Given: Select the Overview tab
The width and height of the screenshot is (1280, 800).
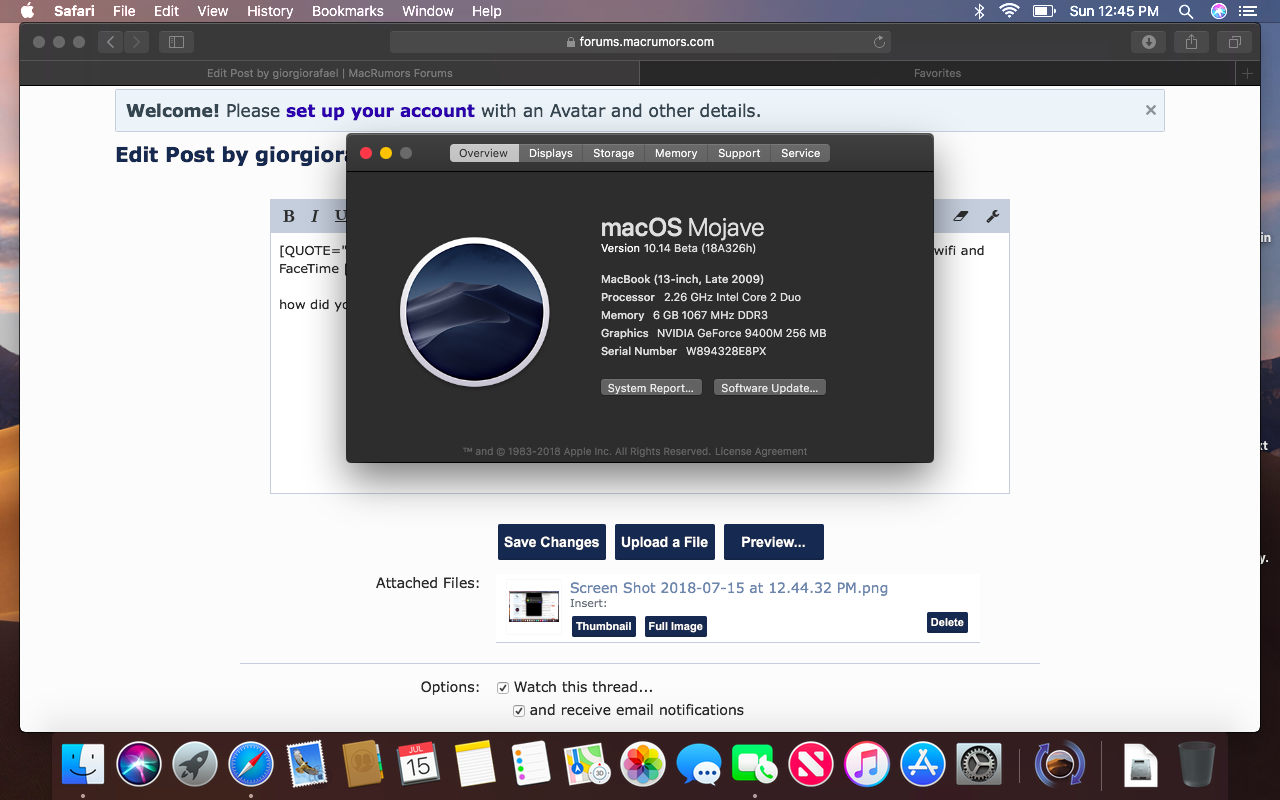Looking at the screenshot, I should coord(484,153).
